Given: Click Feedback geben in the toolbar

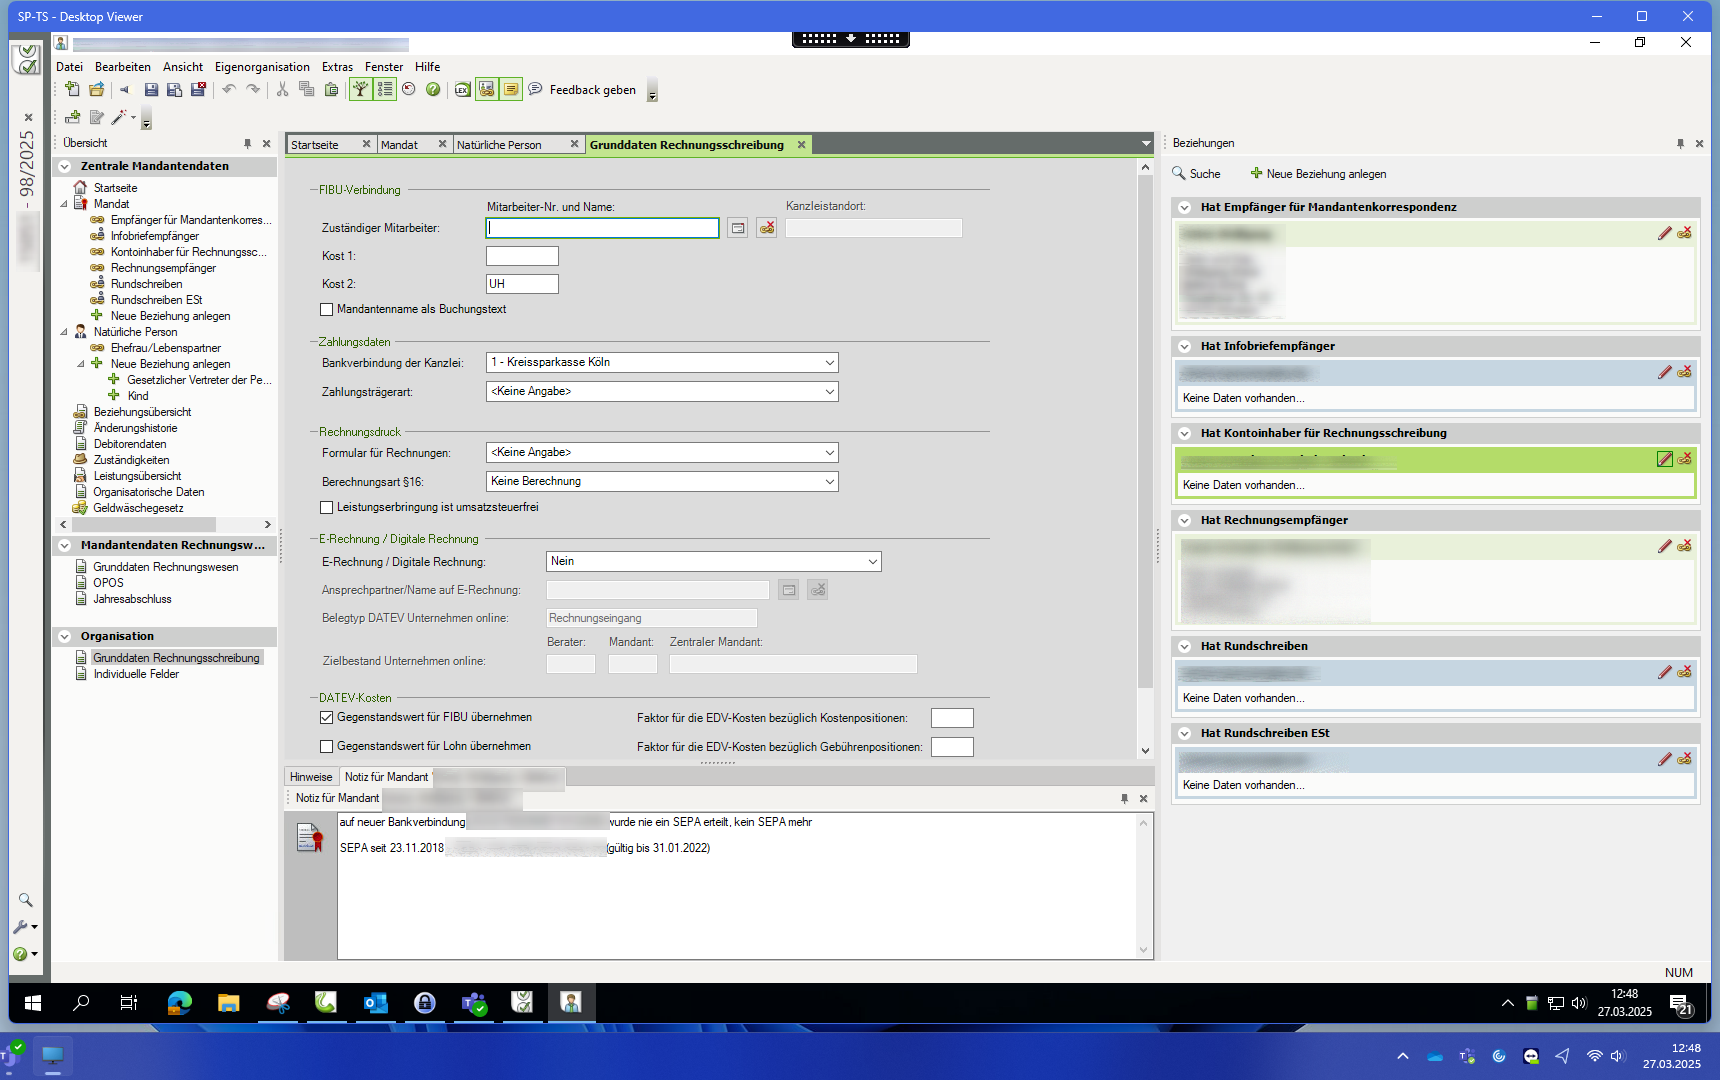Looking at the screenshot, I should pos(592,90).
